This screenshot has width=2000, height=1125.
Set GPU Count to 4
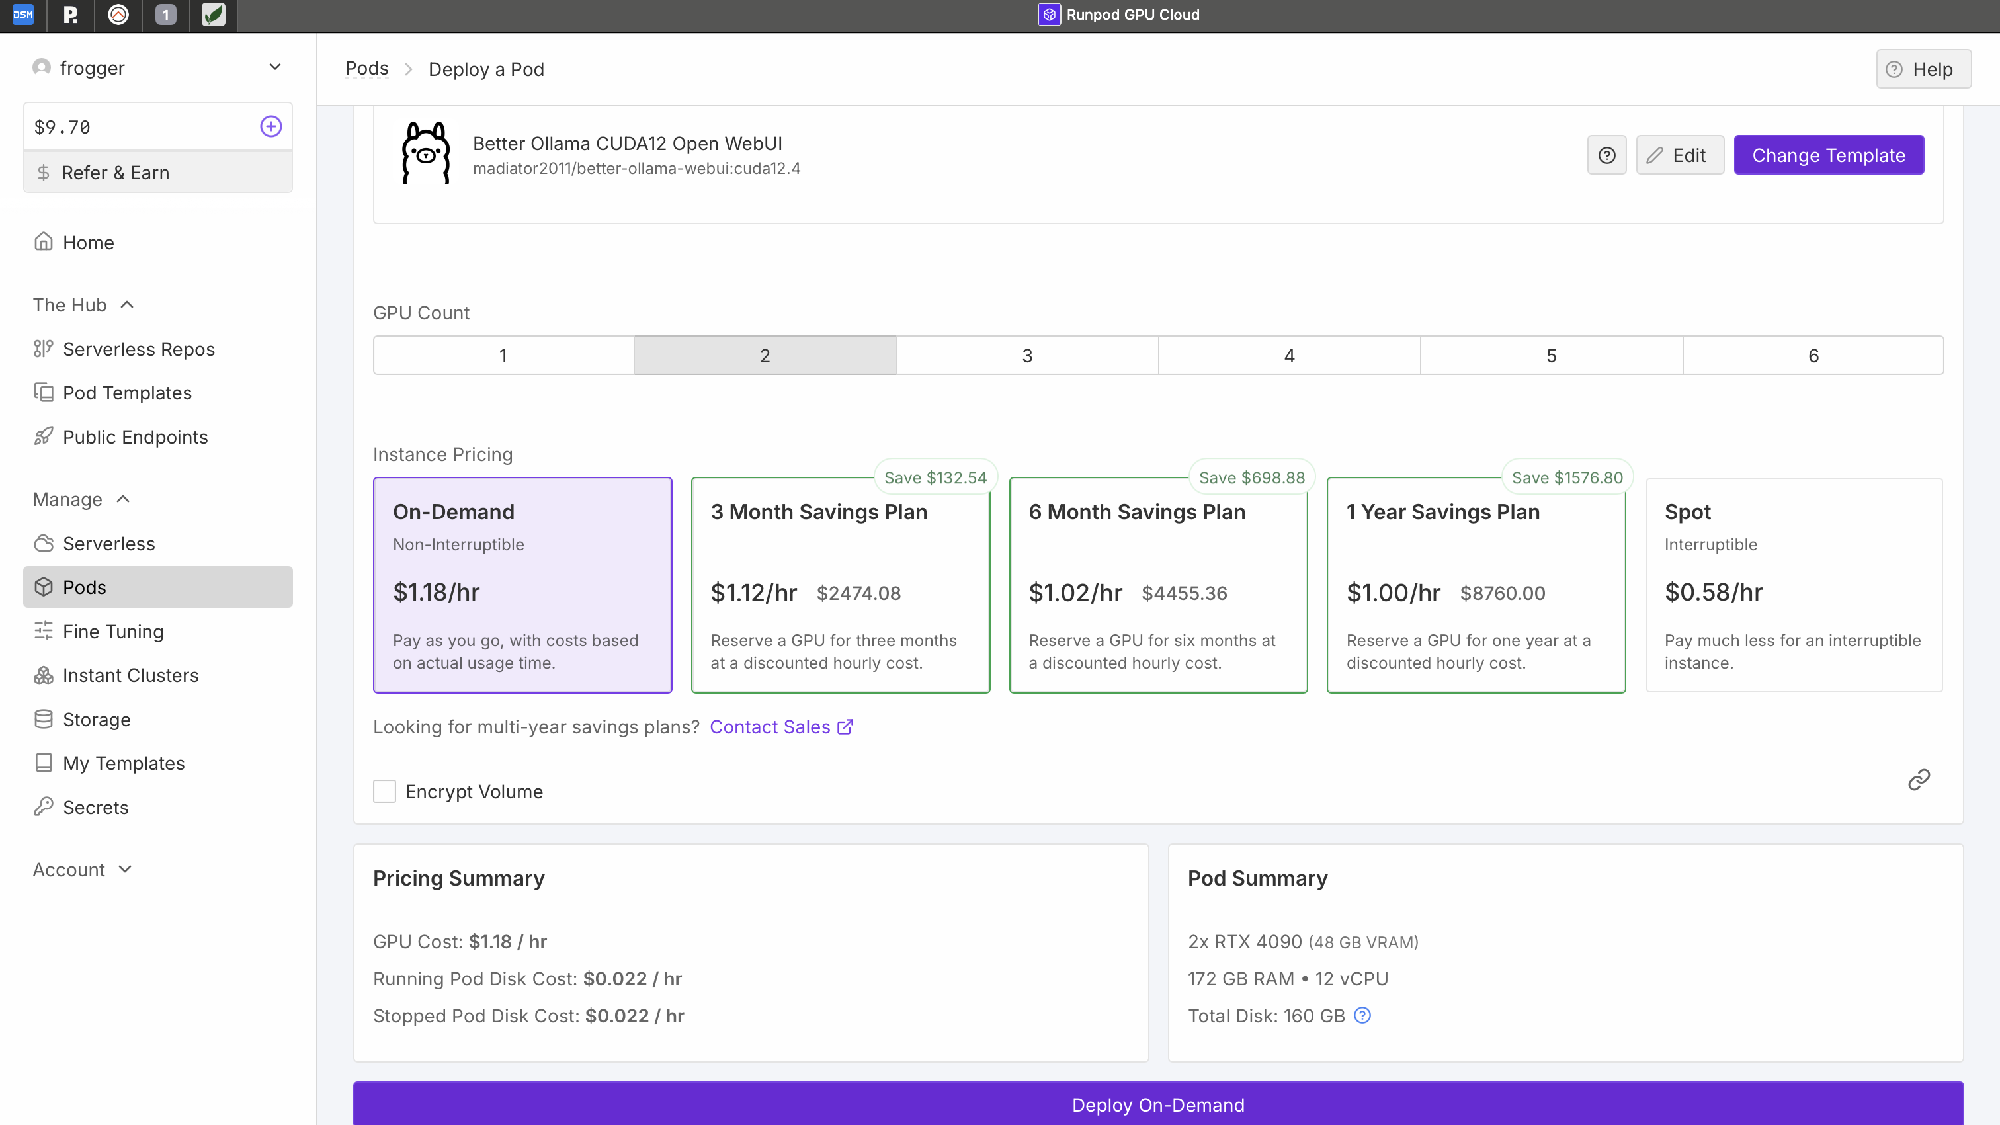coord(1289,356)
